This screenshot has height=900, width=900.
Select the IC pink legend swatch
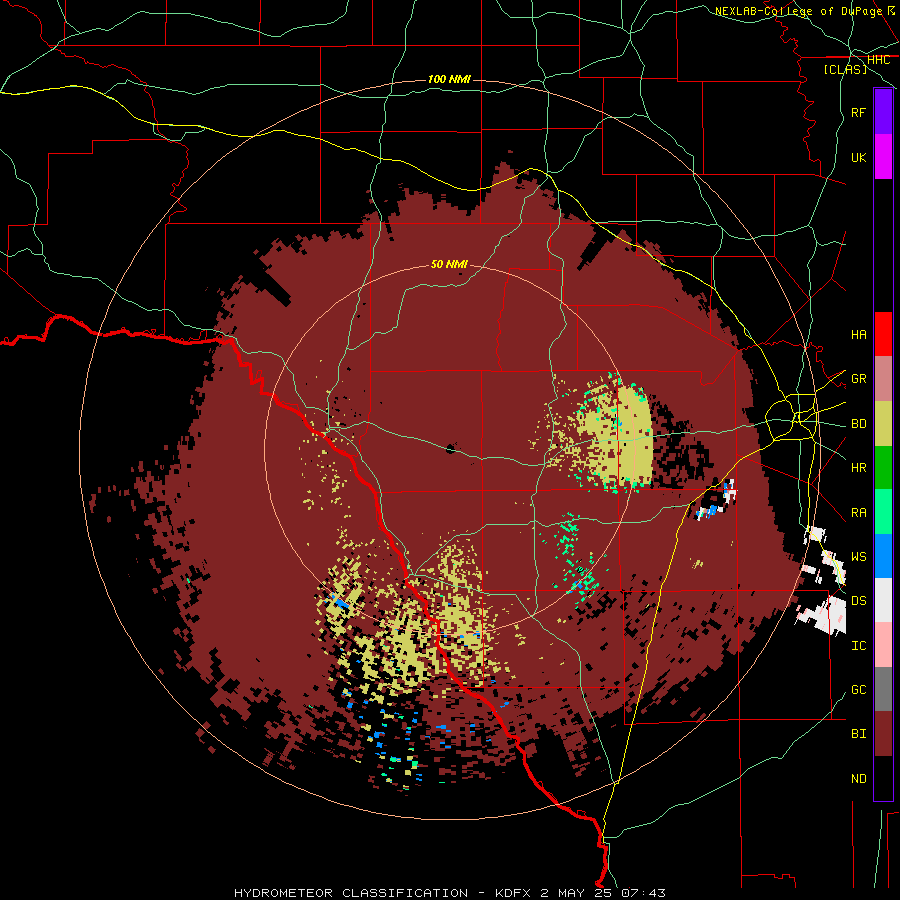tap(883, 645)
